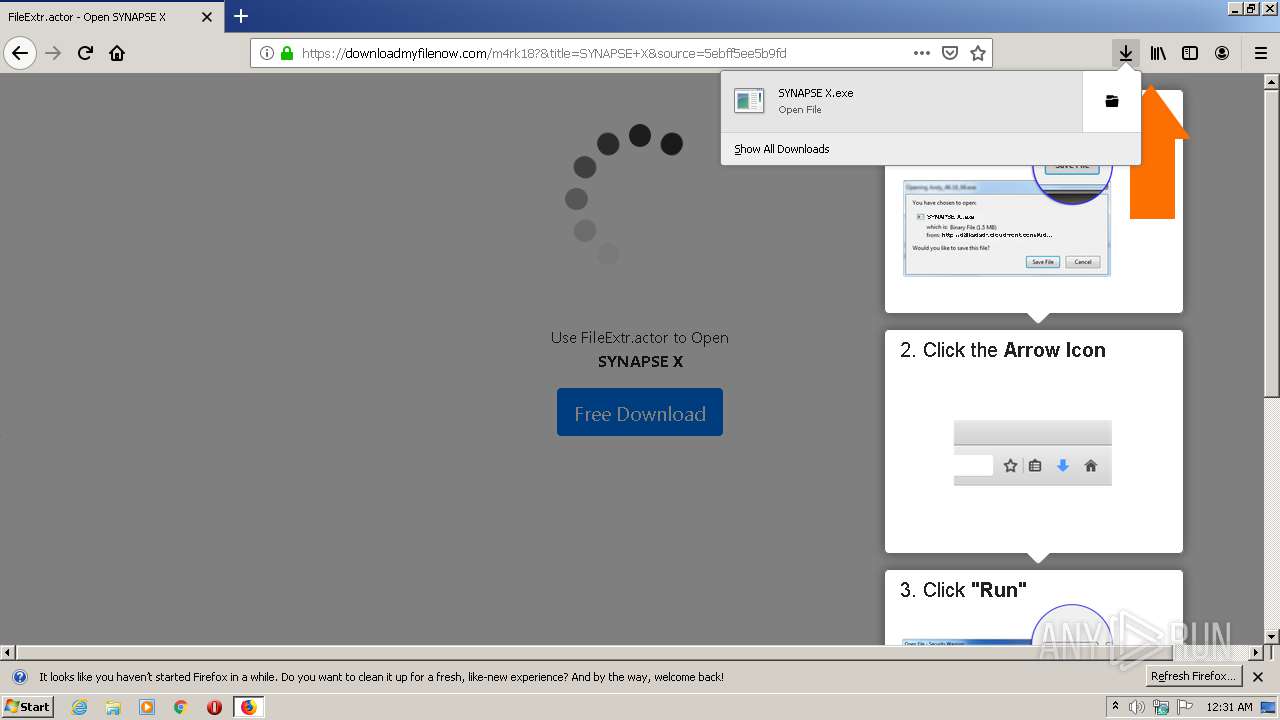The height and width of the screenshot is (720, 1280).
Task: Launch Opera browser from taskbar
Action: 214,707
